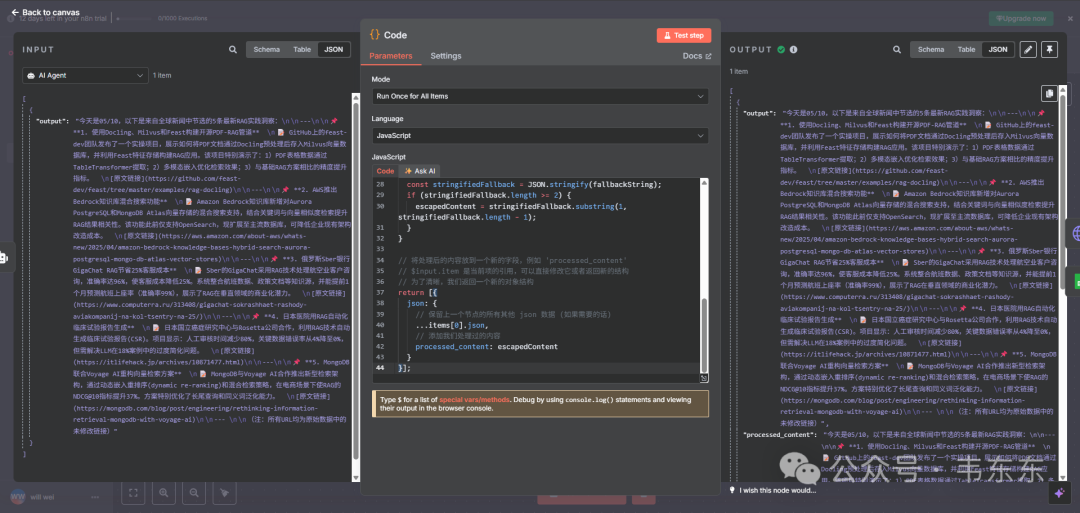Screen dimensions: 1080x513
Task: Click the code editor resize handle icon
Action: click(x=704, y=378)
